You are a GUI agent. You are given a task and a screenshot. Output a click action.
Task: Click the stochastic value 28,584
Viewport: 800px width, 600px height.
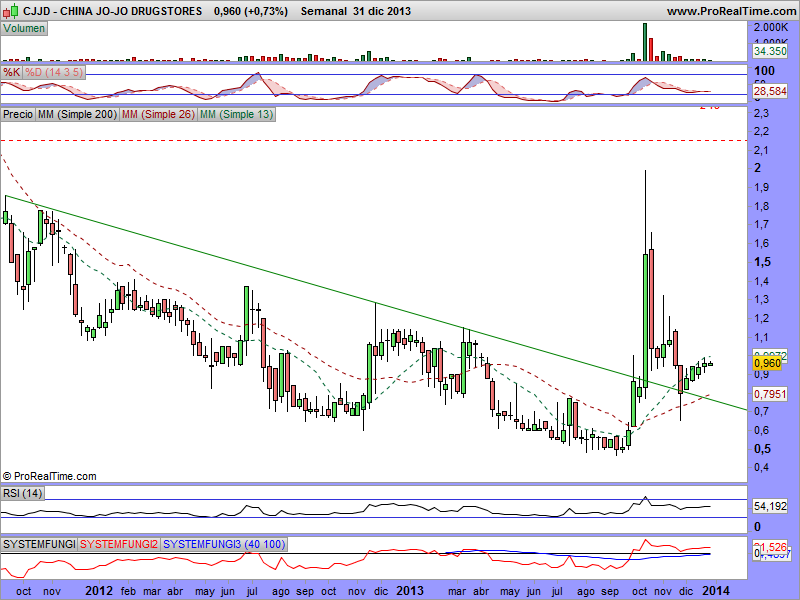click(770, 91)
